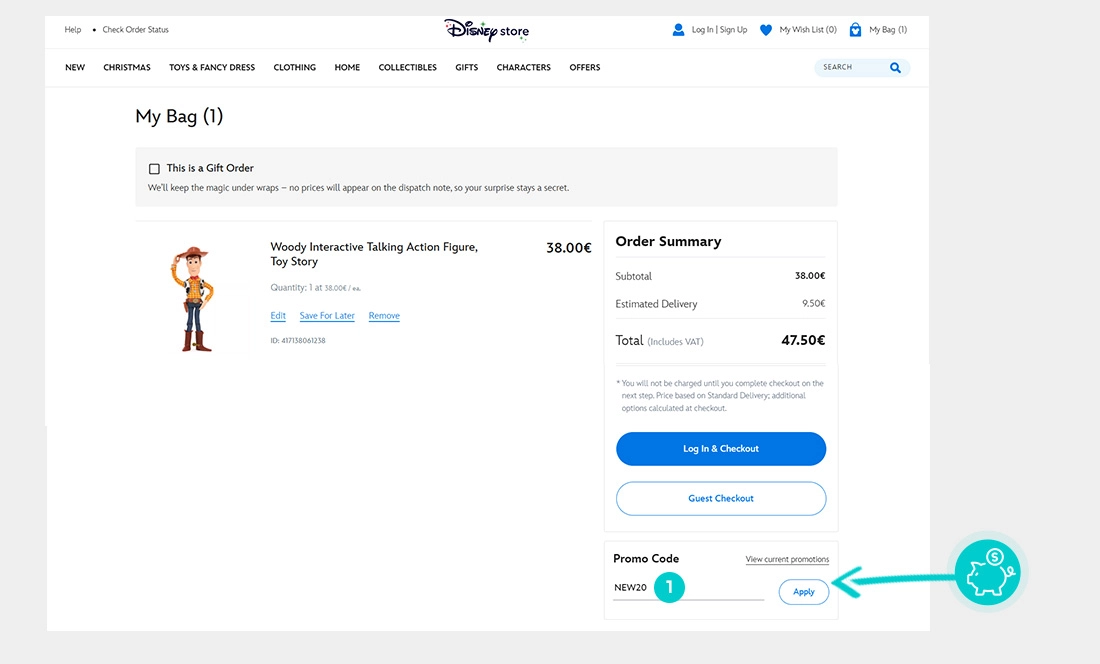Click the Woody product thumbnail
The height and width of the screenshot is (664, 1100).
196,296
